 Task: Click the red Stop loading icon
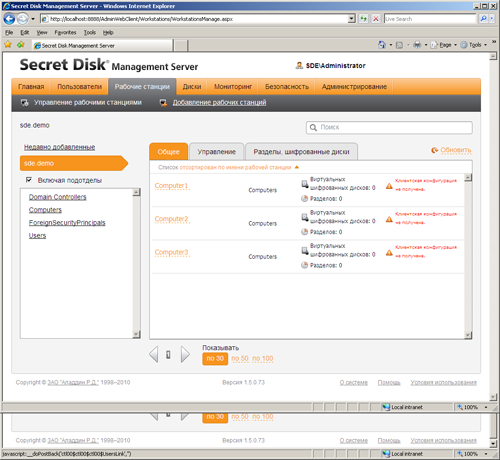tap(376, 19)
